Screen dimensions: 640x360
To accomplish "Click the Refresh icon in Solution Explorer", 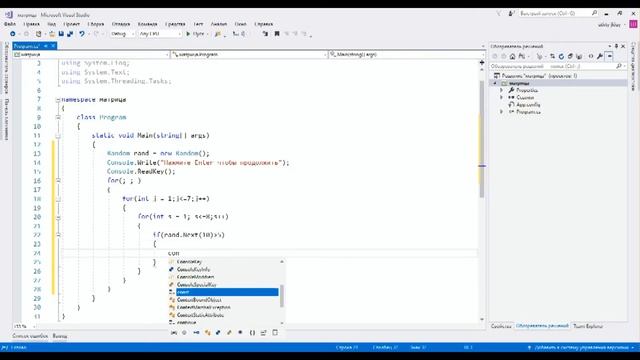I will click(561, 56).
